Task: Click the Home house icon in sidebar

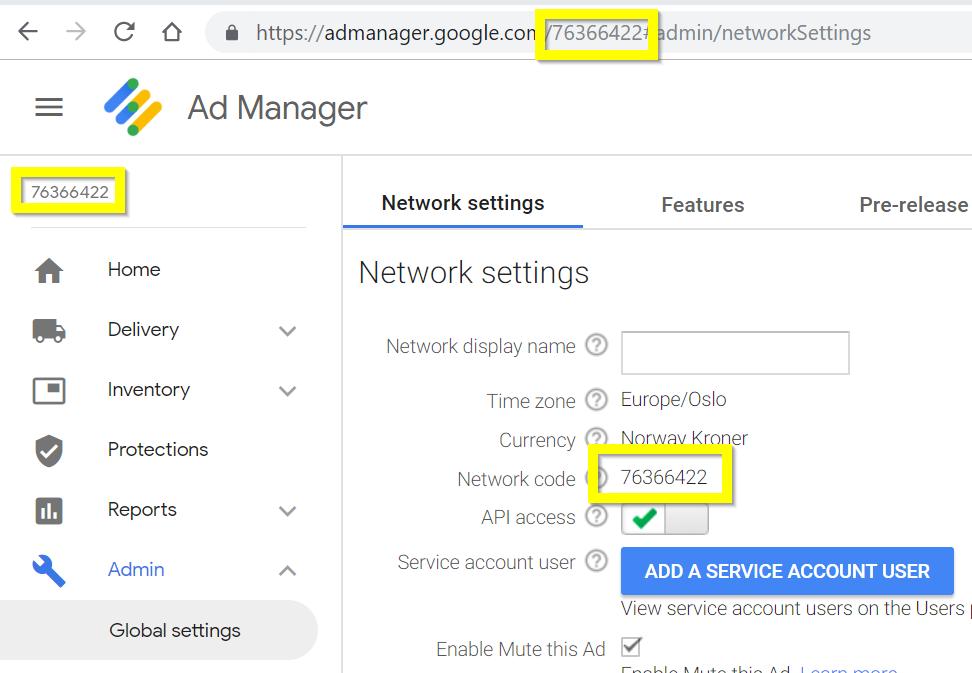Action: pyautogui.click(x=49, y=270)
